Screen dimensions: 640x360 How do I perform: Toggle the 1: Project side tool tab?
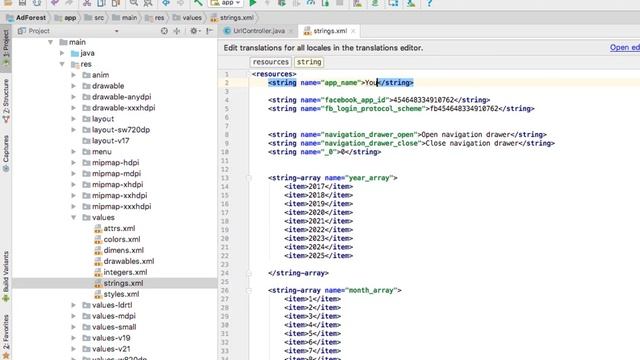point(6,48)
